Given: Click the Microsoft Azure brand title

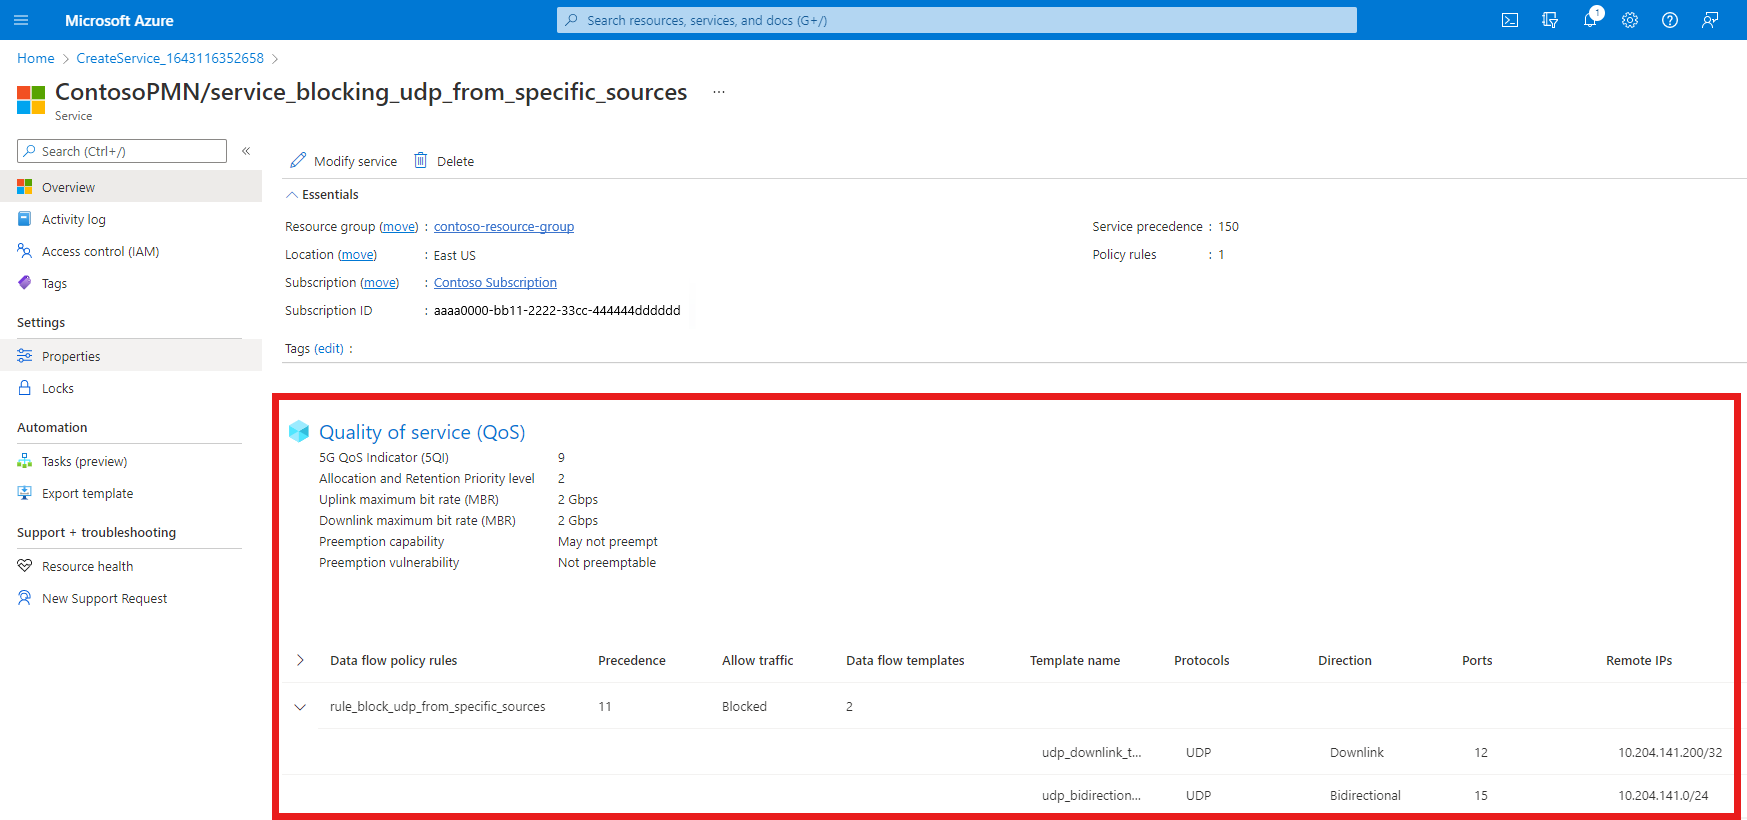Looking at the screenshot, I should pyautogui.click(x=119, y=20).
